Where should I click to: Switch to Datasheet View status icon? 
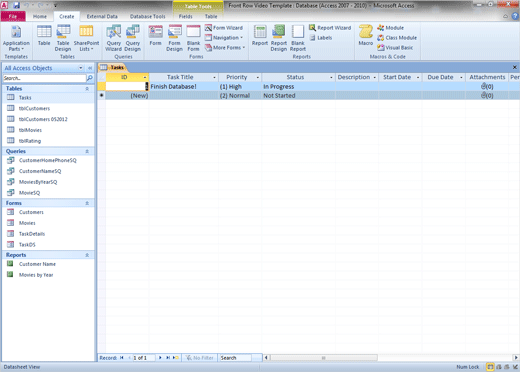pos(490,367)
